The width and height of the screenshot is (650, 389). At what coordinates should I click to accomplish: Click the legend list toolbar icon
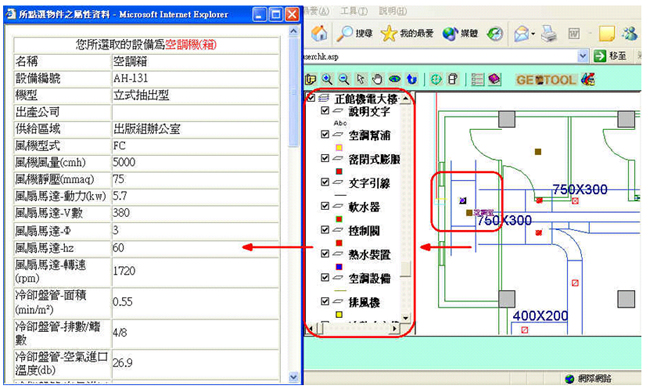tap(478, 79)
